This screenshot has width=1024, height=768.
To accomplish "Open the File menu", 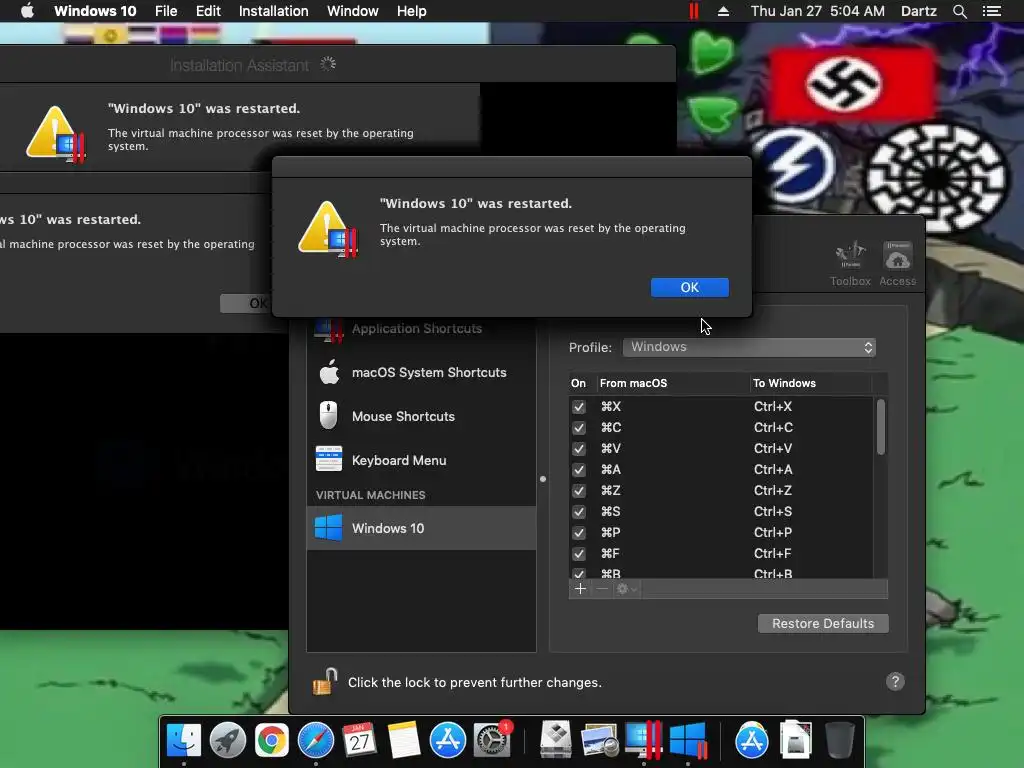I will [x=166, y=11].
